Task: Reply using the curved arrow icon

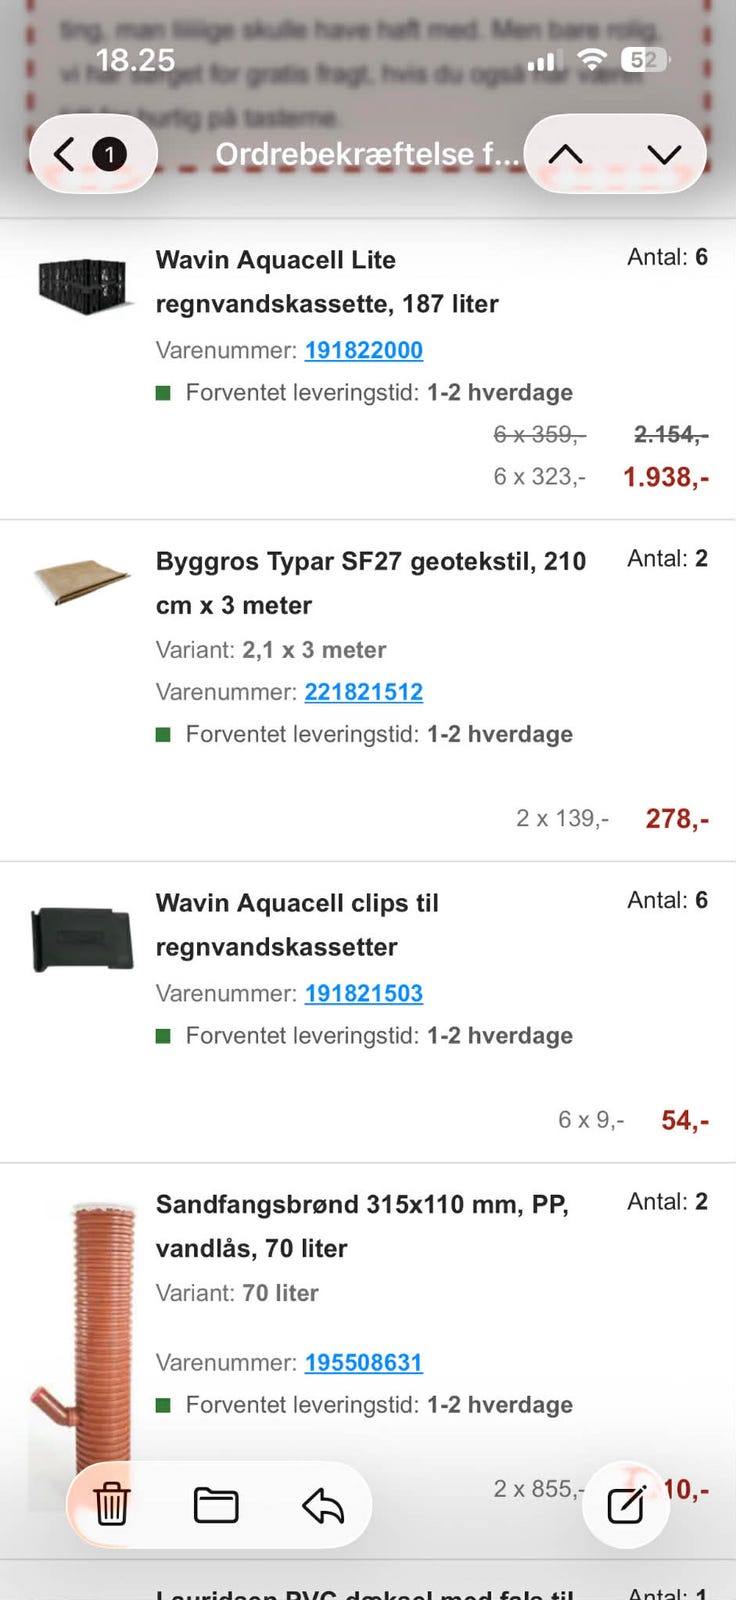Action: [323, 1504]
